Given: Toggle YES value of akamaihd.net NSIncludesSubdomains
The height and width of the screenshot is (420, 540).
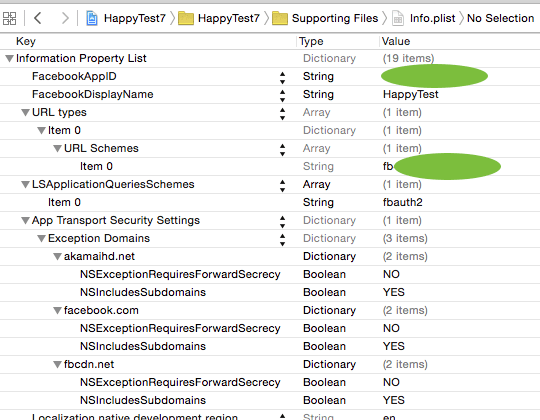Looking at the screenshot, I should click(x=394, y=292).
